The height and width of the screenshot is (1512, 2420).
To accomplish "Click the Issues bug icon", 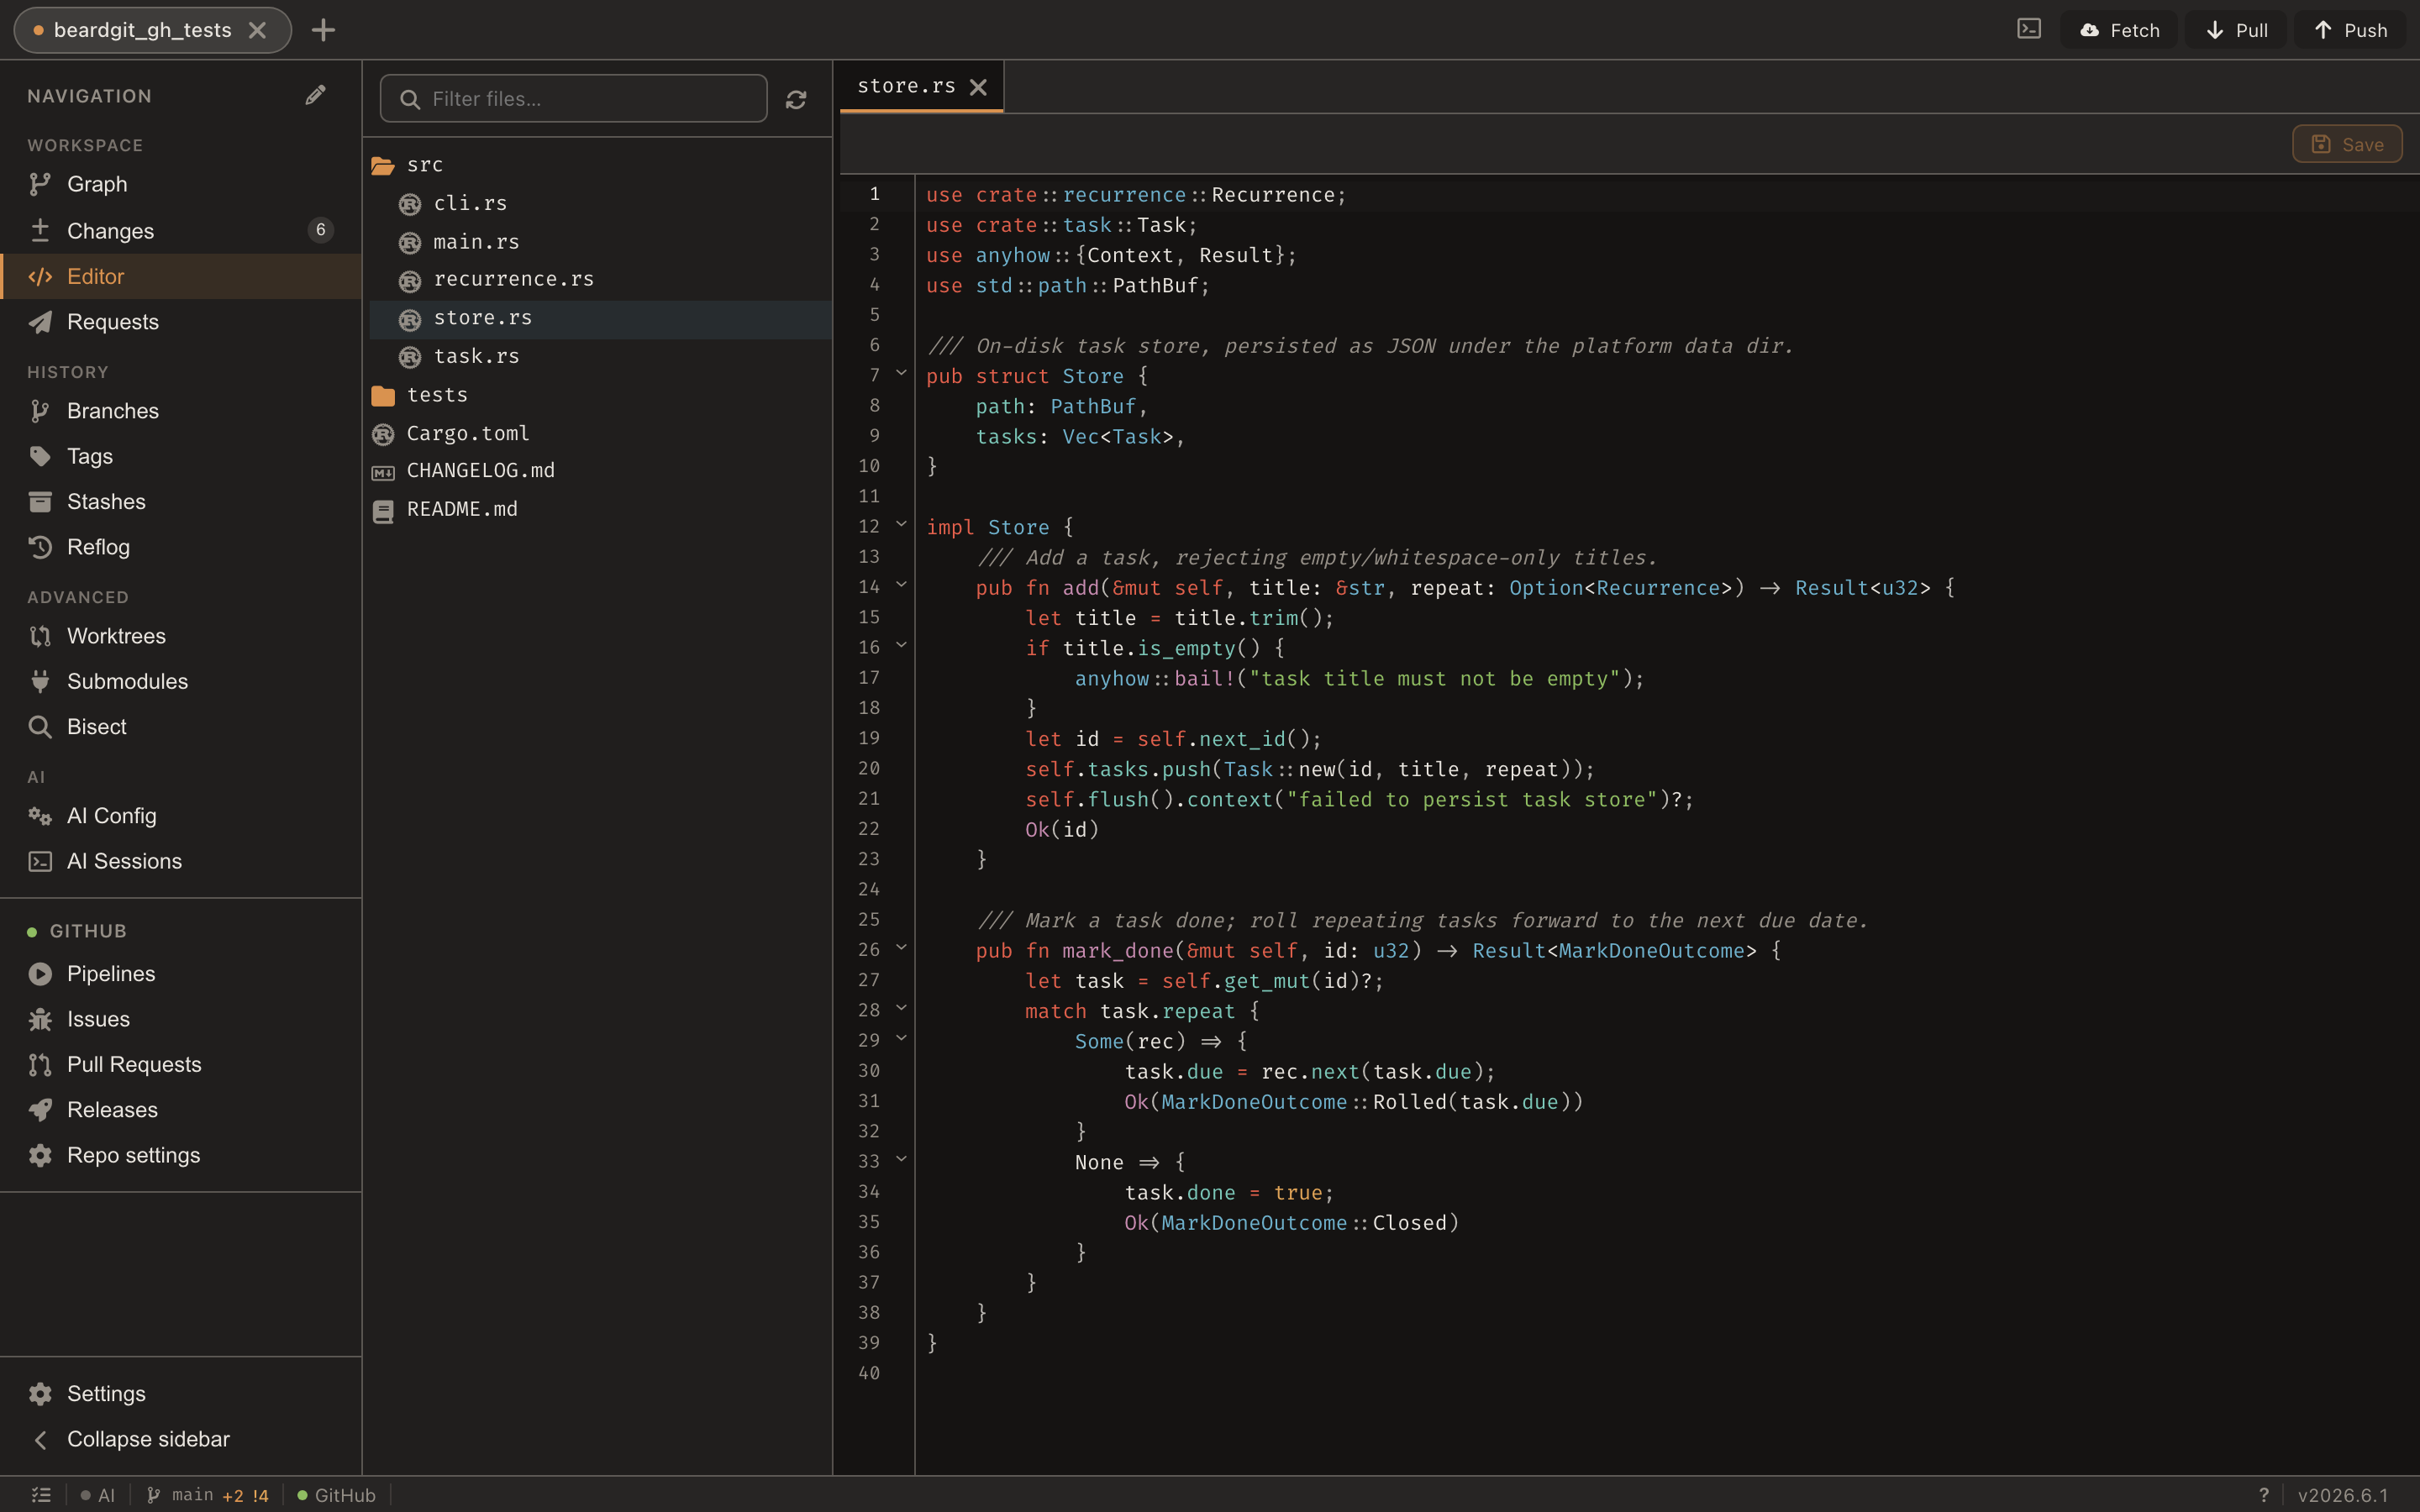I will pos(40,1019).
